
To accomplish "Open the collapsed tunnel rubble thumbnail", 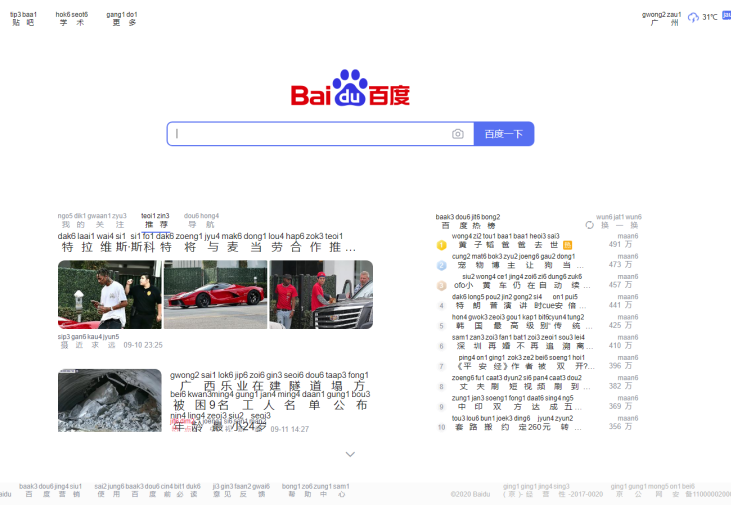I will (x=110, y=401).
